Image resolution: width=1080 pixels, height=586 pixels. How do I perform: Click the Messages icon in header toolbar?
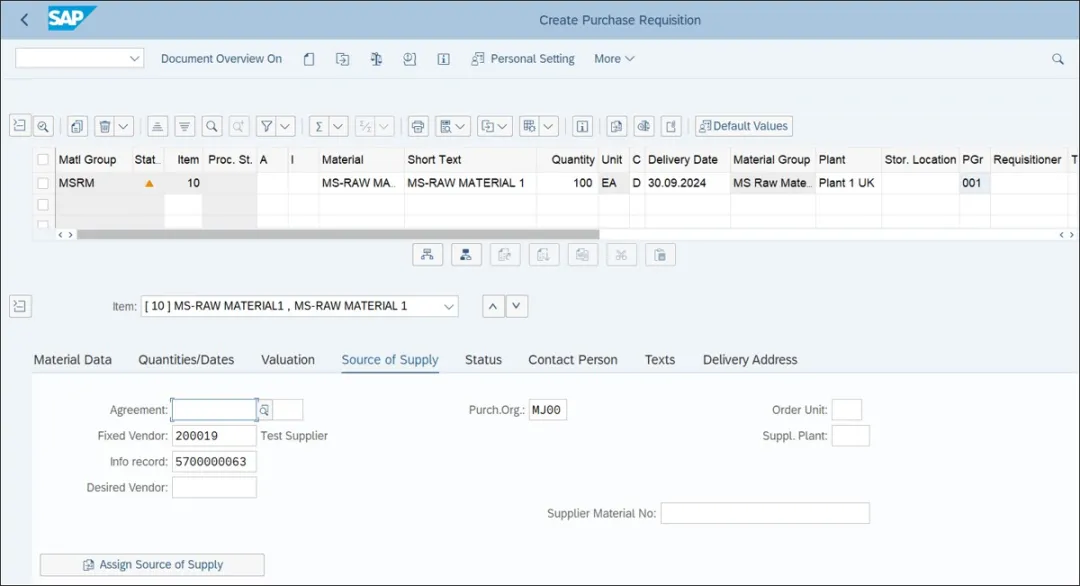pos(410,59)
